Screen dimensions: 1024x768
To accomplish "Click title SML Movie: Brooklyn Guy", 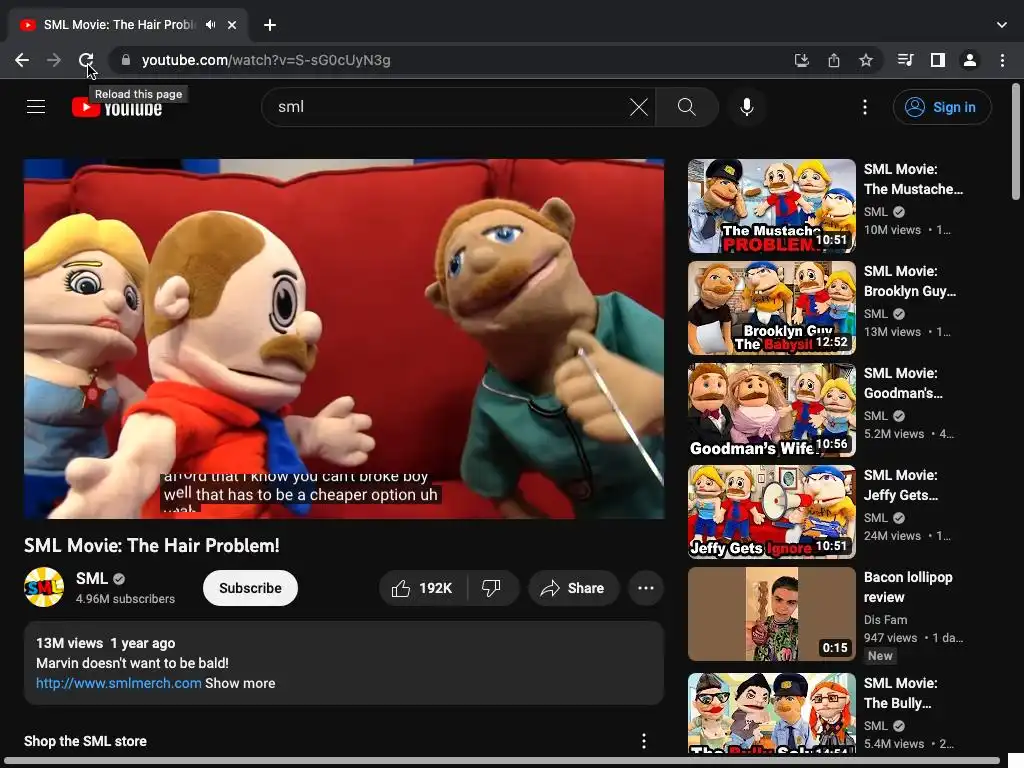I will tap(910, 281).
